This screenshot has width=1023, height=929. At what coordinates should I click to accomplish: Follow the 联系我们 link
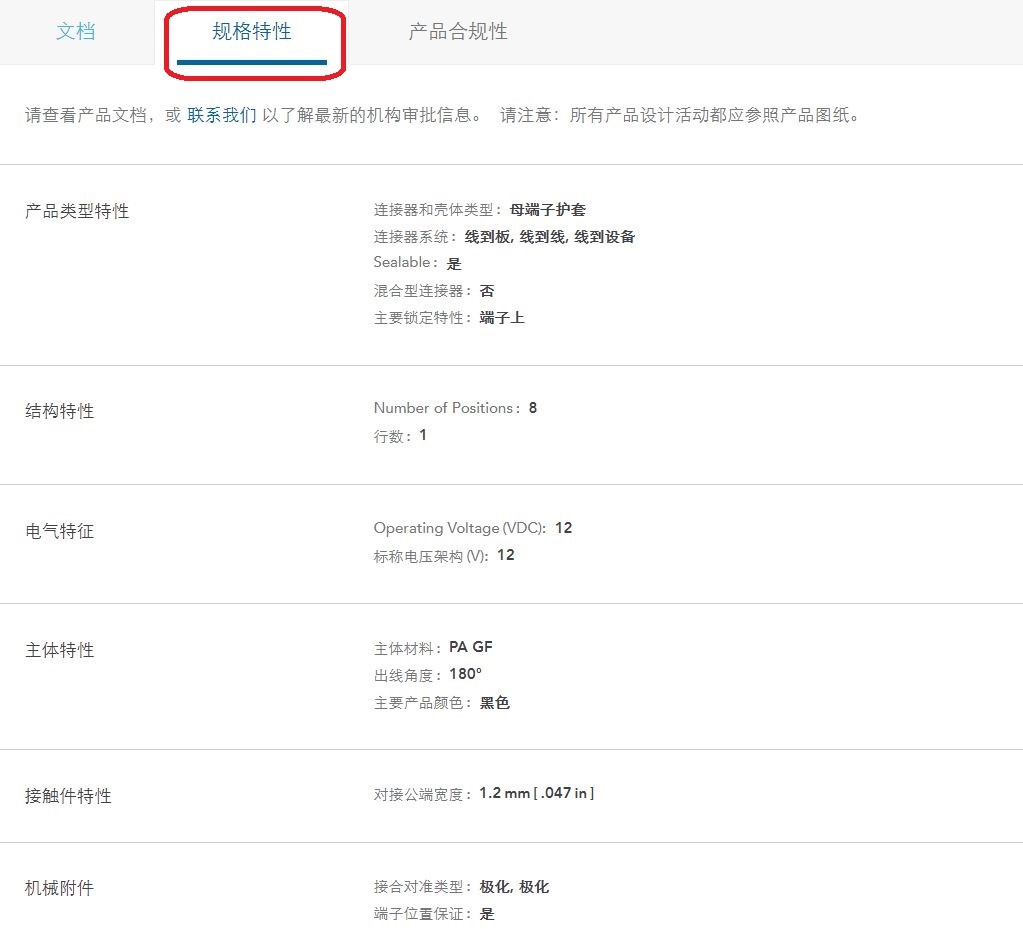222,115
